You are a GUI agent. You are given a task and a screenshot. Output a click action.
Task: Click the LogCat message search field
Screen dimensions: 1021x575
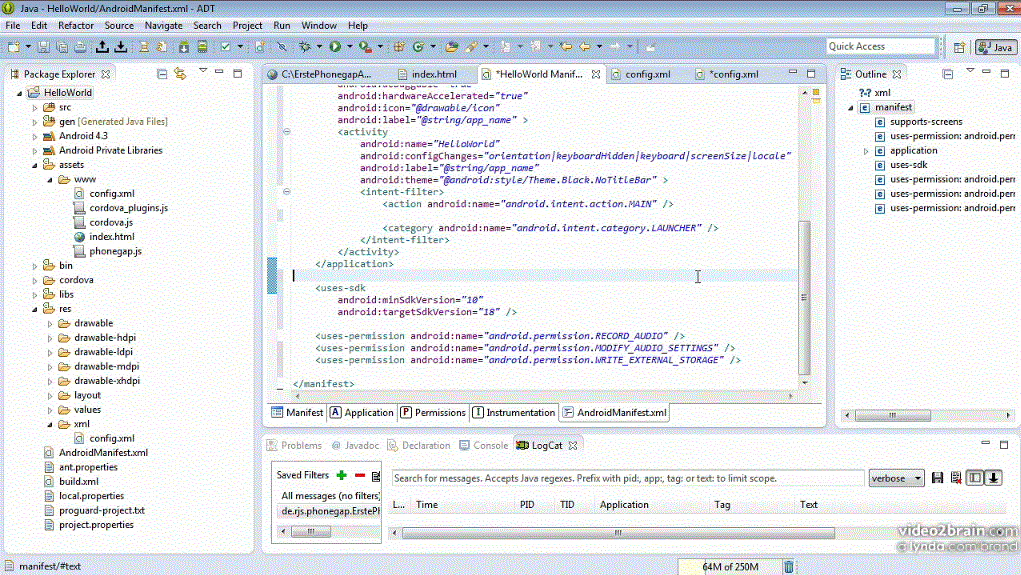pos(627,478)
